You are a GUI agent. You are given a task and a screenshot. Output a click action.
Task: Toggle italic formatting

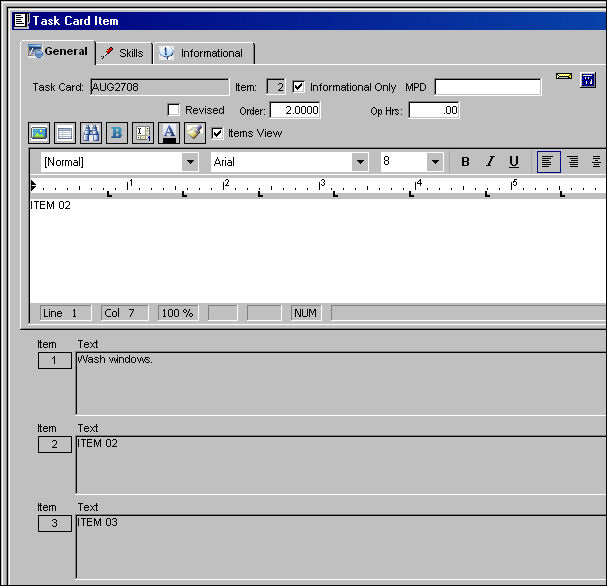(490, 162)
